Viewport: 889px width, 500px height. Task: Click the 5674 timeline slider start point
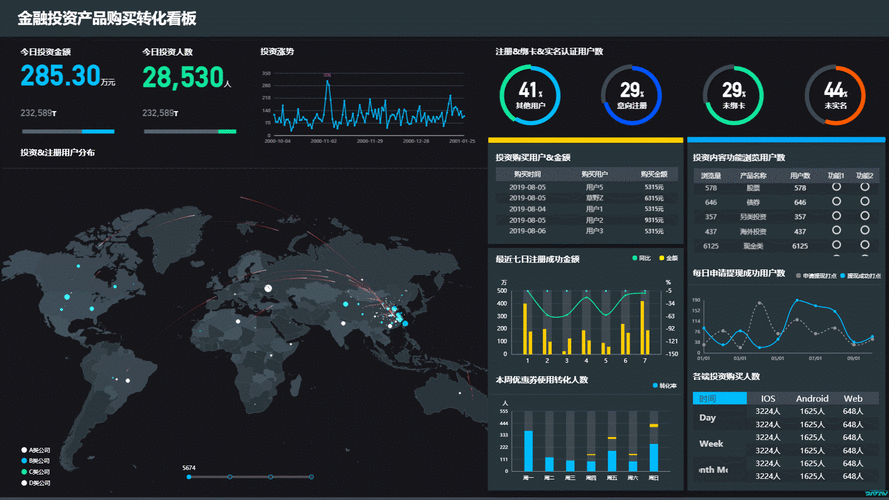tap(188, 477)
